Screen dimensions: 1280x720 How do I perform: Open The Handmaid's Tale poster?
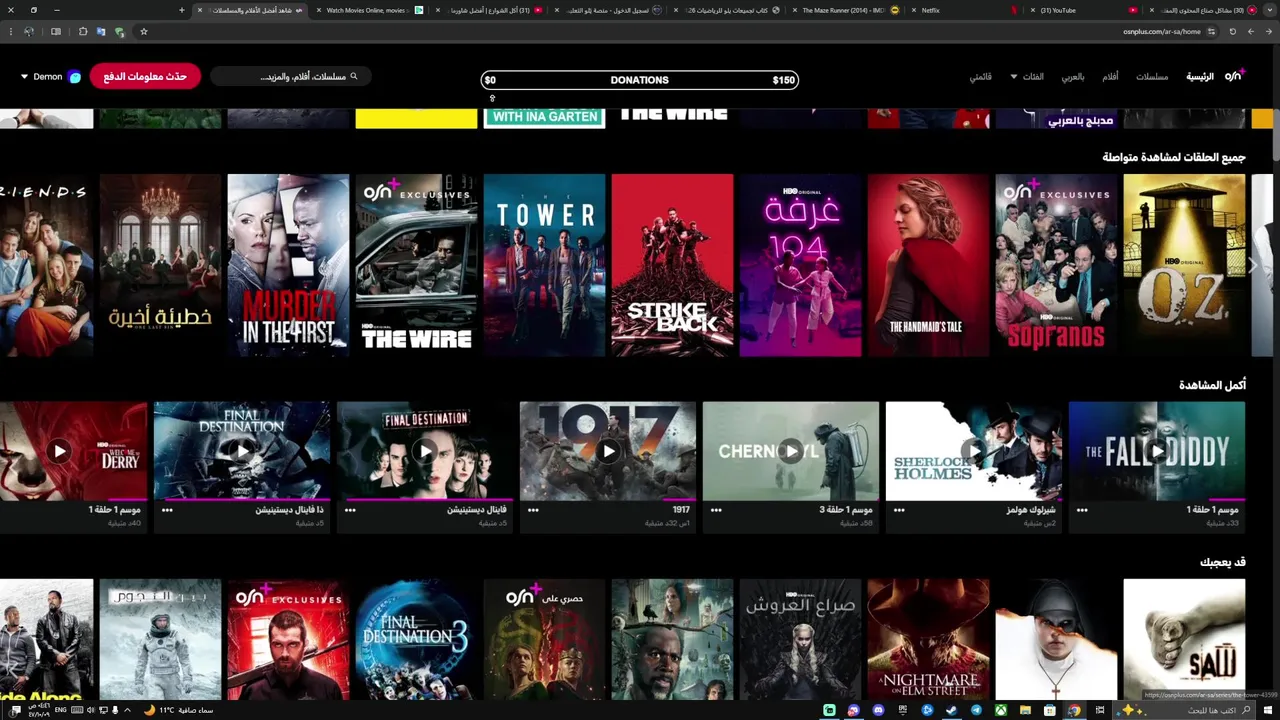pyautogui.click(x=928, y=265)
